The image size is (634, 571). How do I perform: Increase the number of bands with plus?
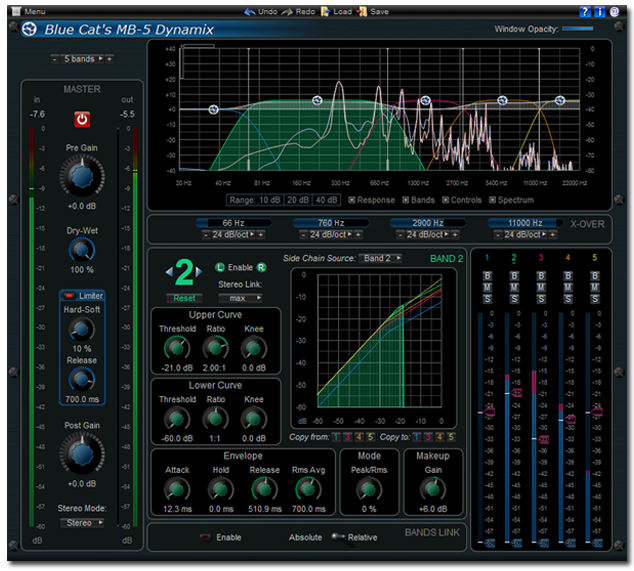click(x=109, y=59)
